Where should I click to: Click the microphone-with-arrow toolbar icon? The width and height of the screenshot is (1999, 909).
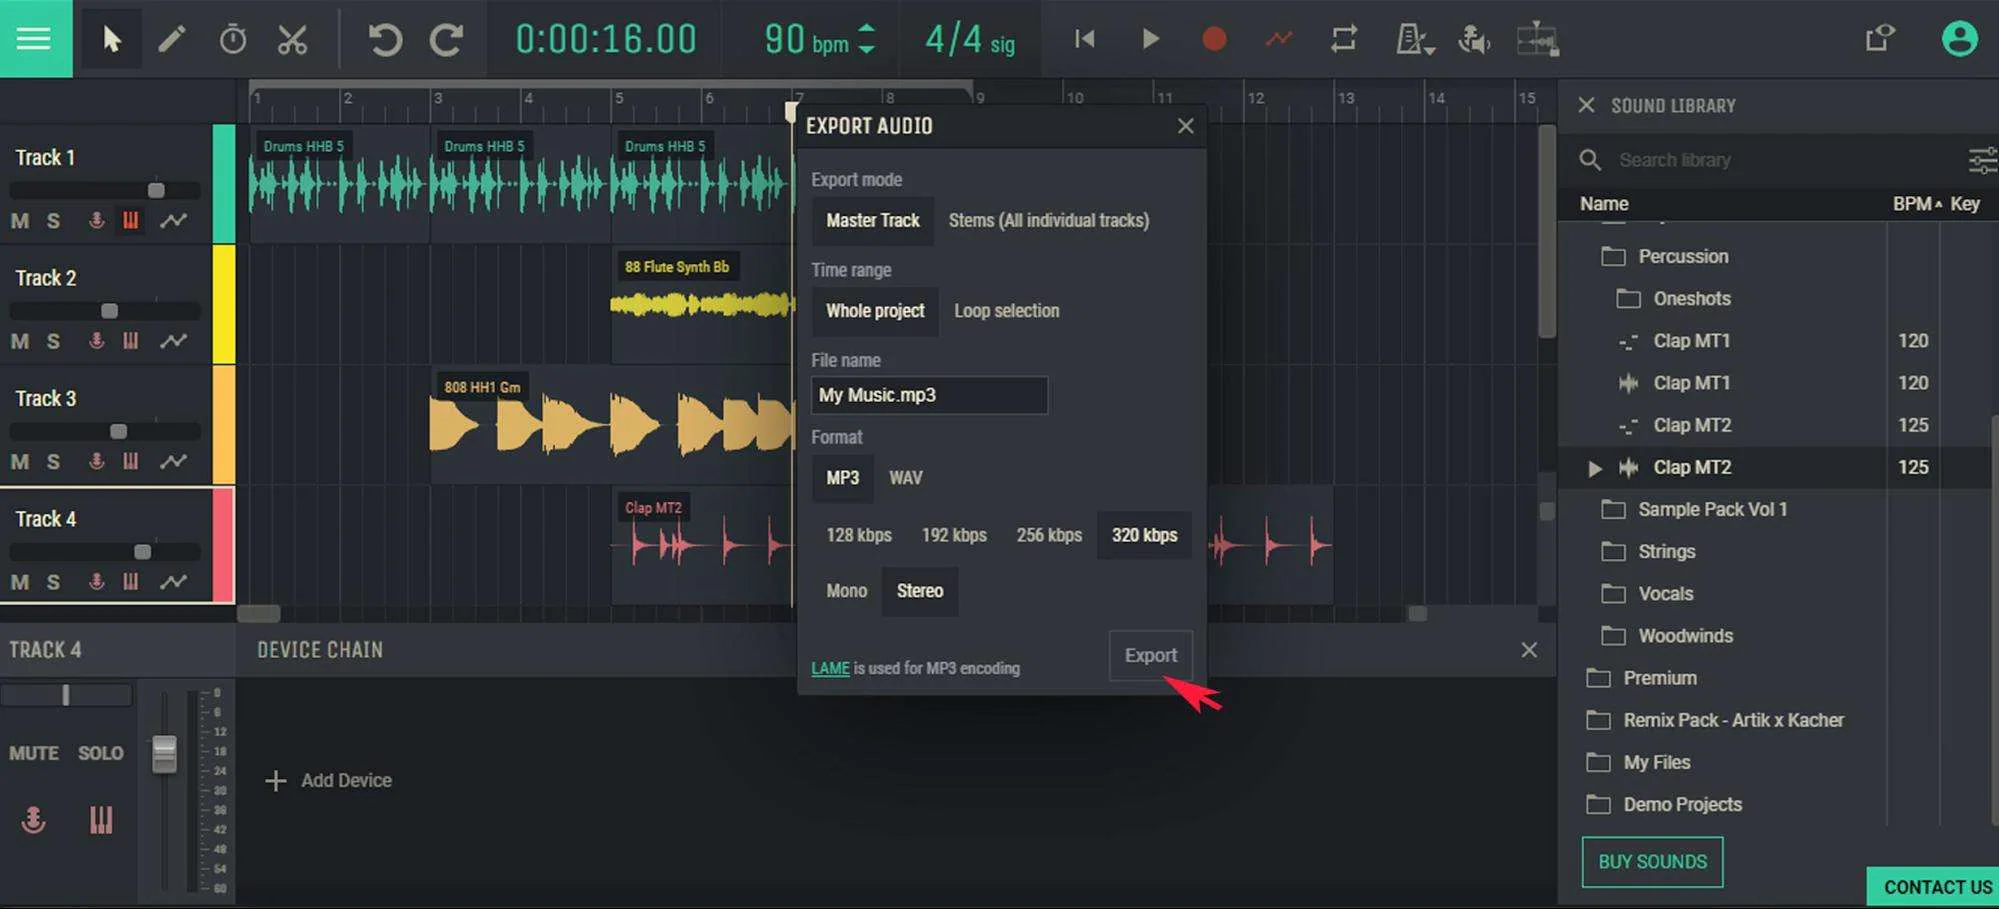click(x=1474, y=39)
